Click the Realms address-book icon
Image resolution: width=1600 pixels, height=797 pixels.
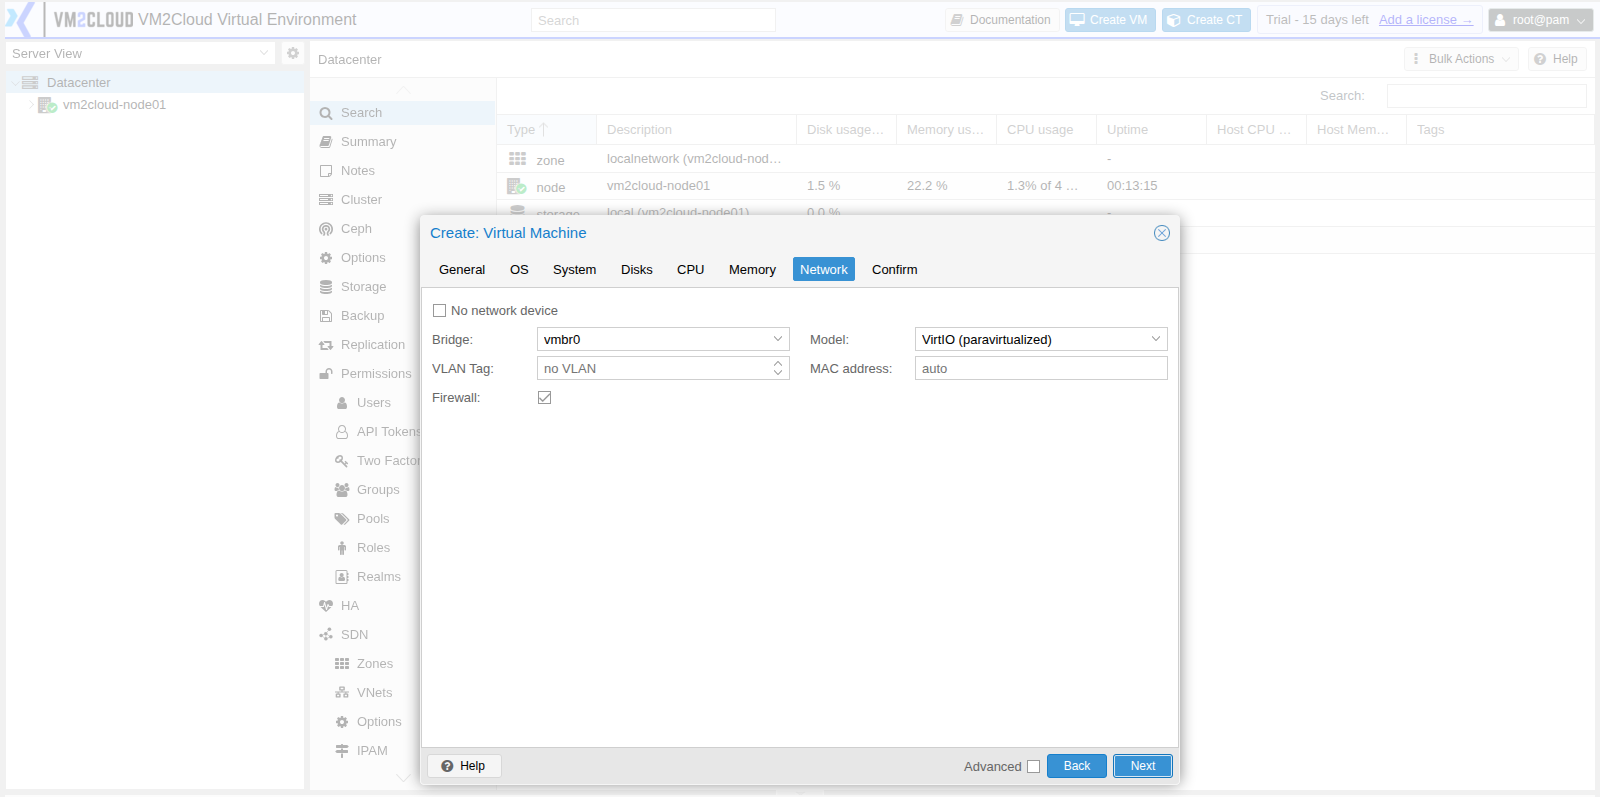point(342,577)
